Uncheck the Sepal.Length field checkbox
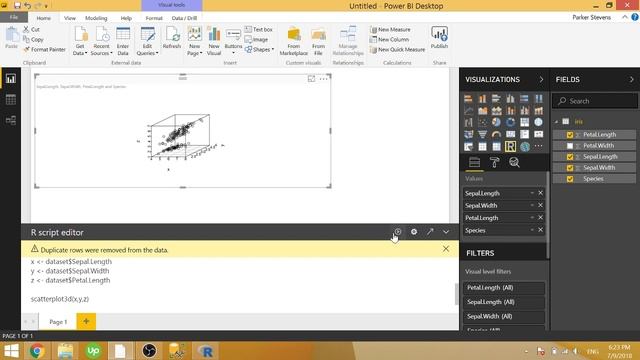 570,157
